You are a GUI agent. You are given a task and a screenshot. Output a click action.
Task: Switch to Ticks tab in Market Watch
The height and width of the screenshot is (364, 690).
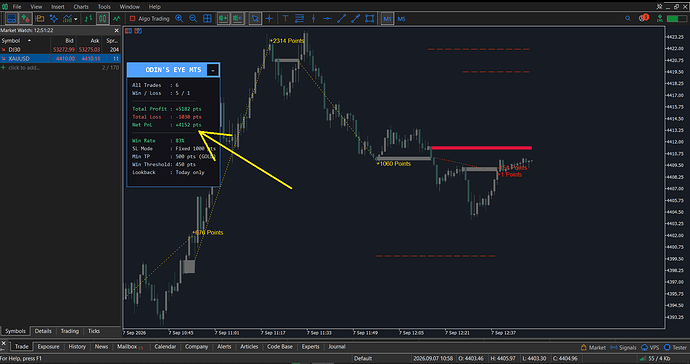94,331
